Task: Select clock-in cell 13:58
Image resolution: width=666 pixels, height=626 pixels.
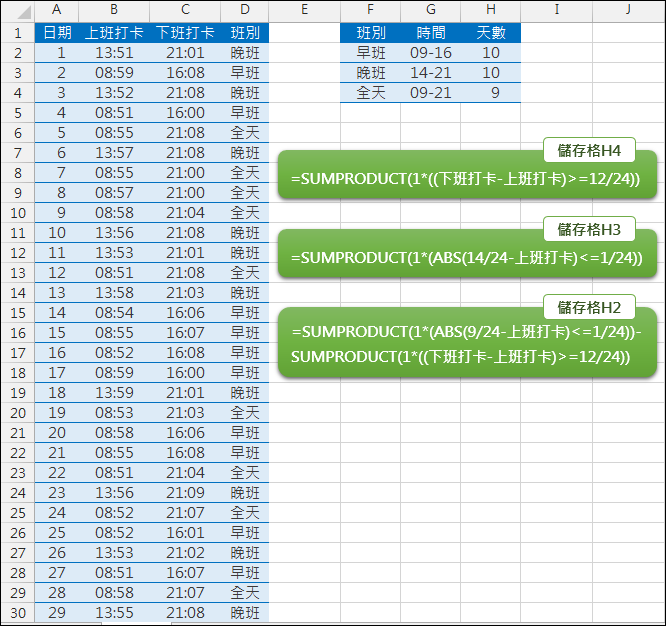Action: [x=114, y=293]
